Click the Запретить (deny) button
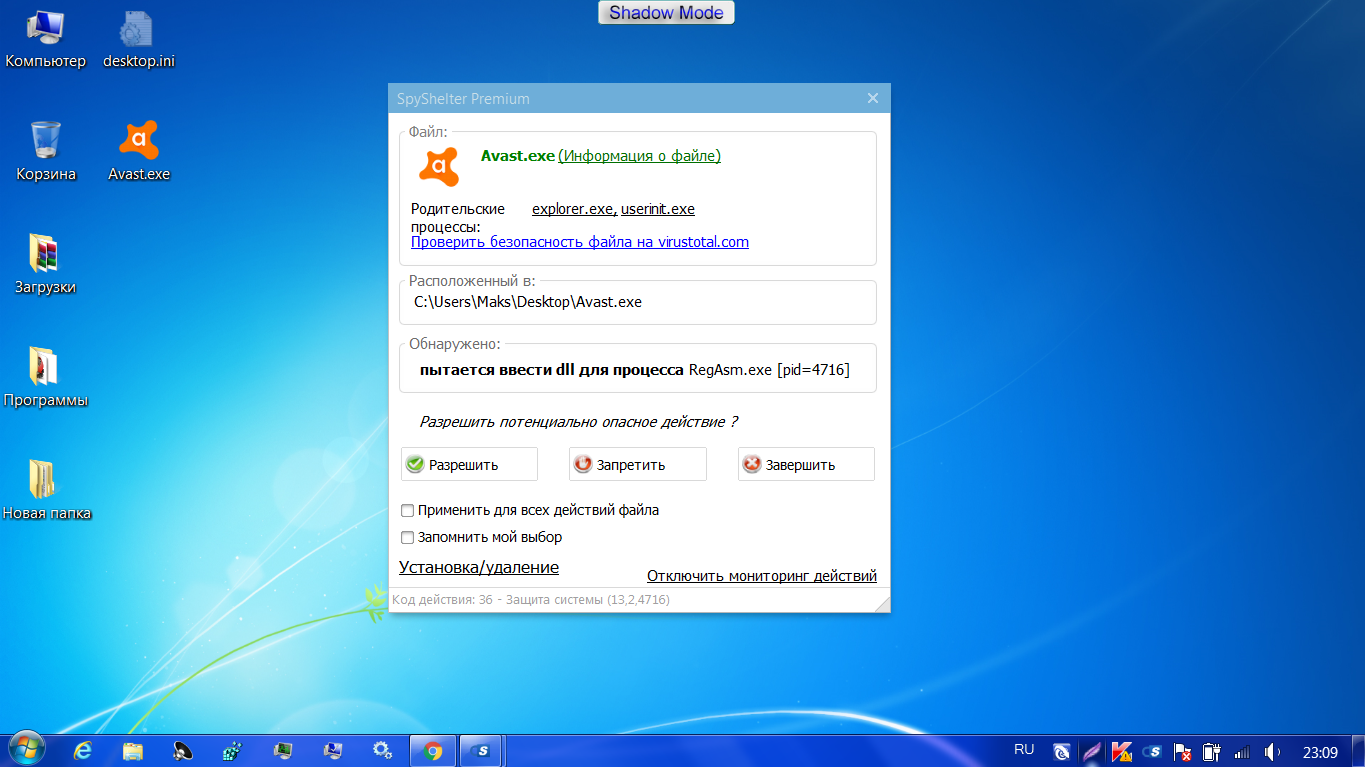The height and width of the screenshot is (767, 1365). tap(638, 464)
